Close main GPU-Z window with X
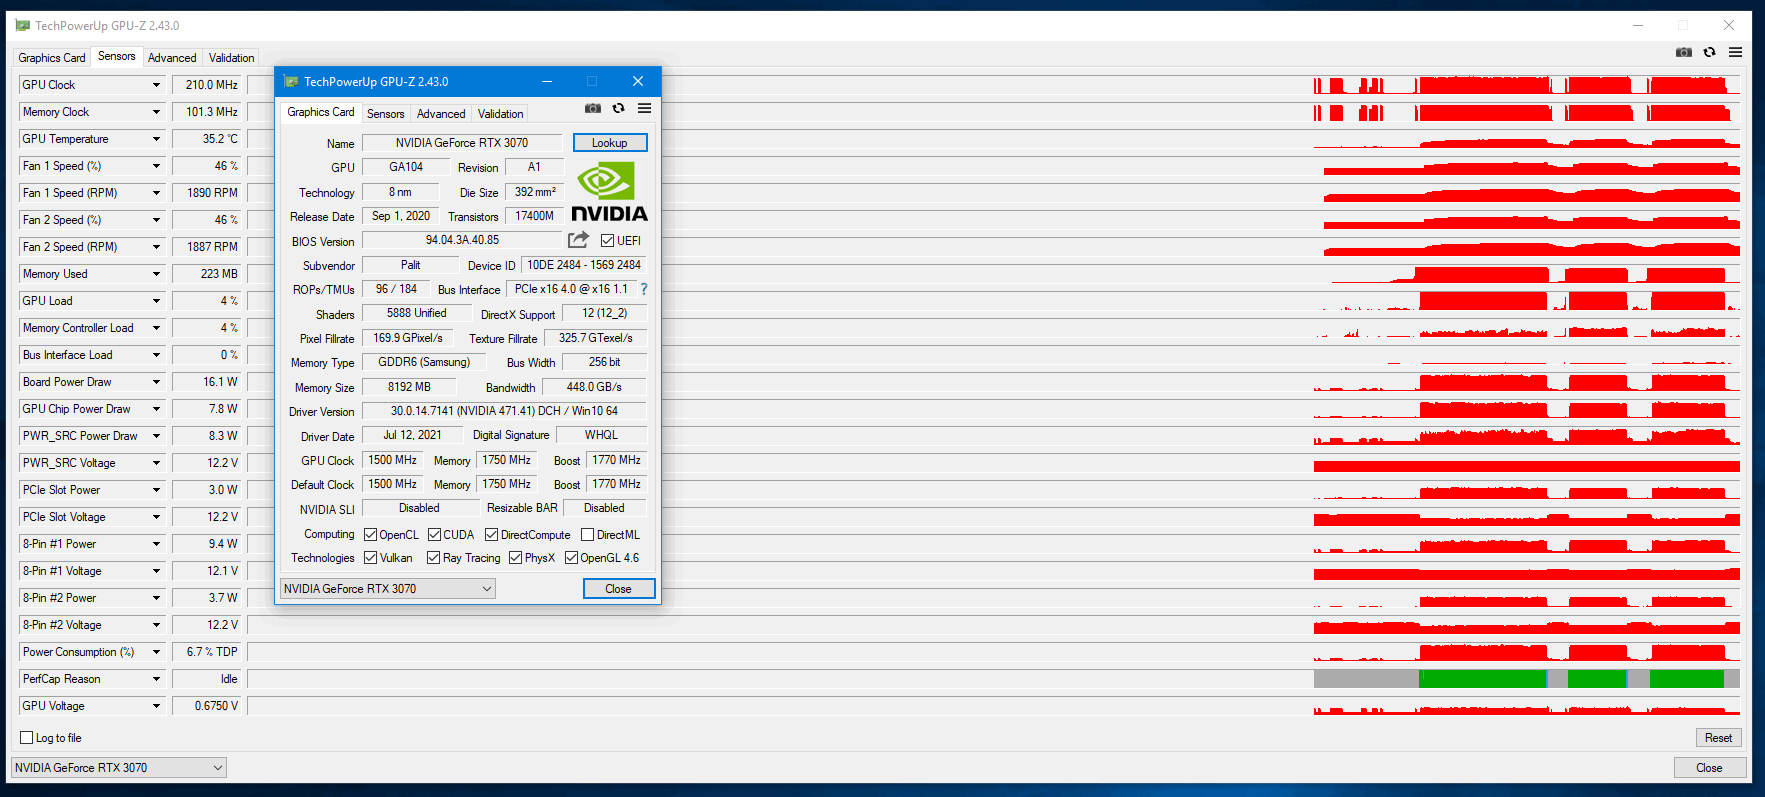The image size is (1765, 797). (1729, 25)
